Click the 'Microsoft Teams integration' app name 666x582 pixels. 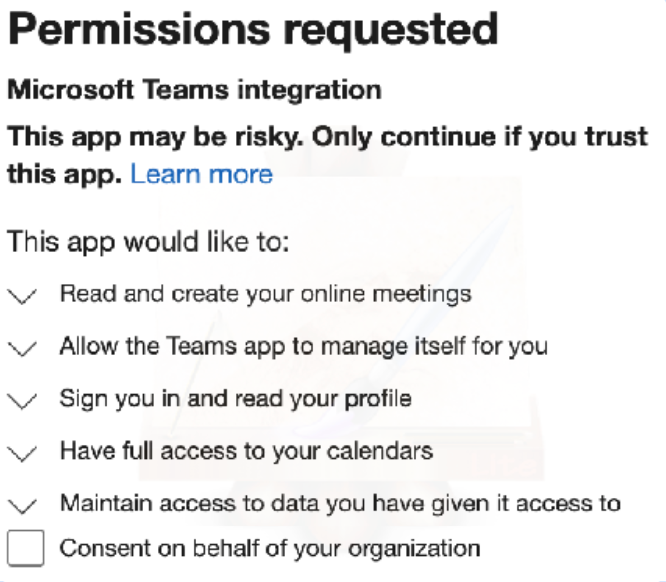click(x=194, y=90)
